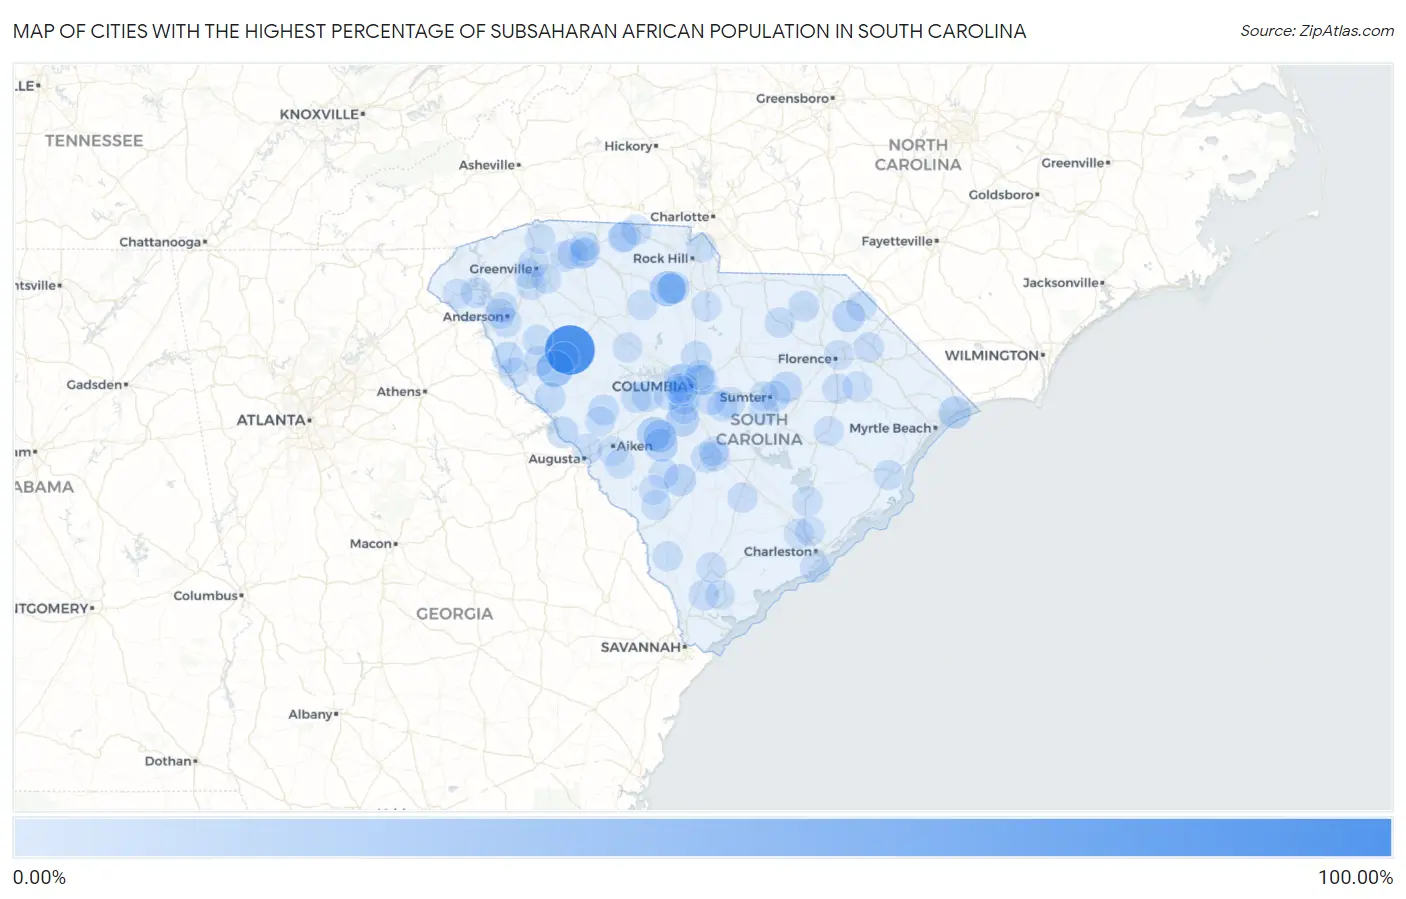Click the South Carolina state label
Screen dimensions: 1406x899
pyautogui.click(x=759, y=430)
